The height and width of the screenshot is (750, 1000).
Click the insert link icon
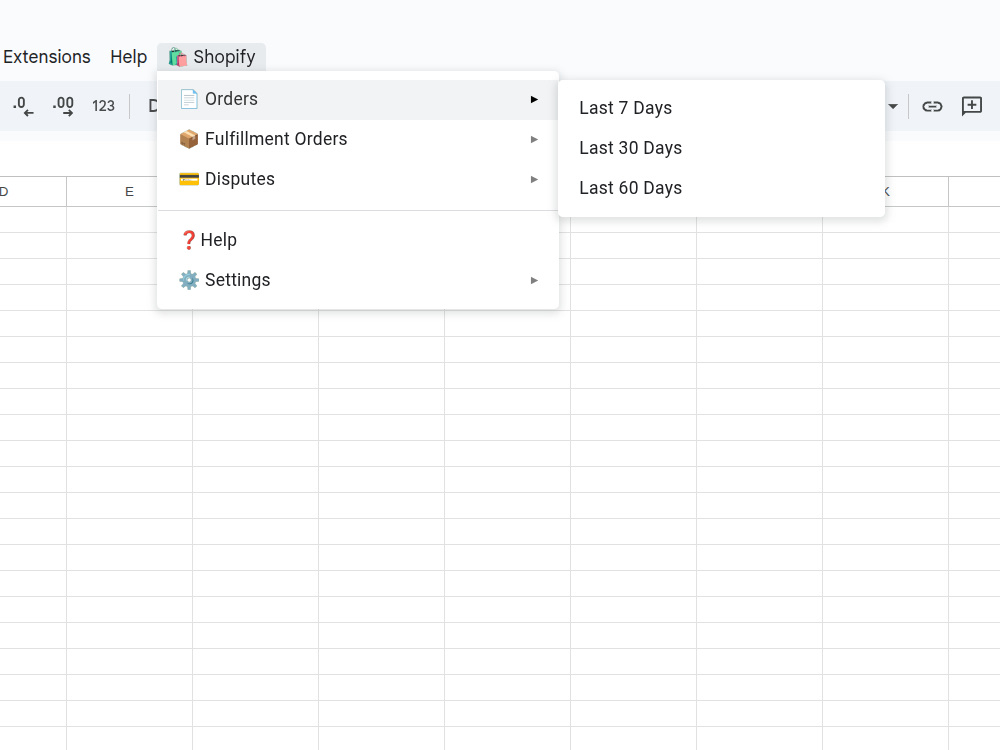click(x=932, y=106)
